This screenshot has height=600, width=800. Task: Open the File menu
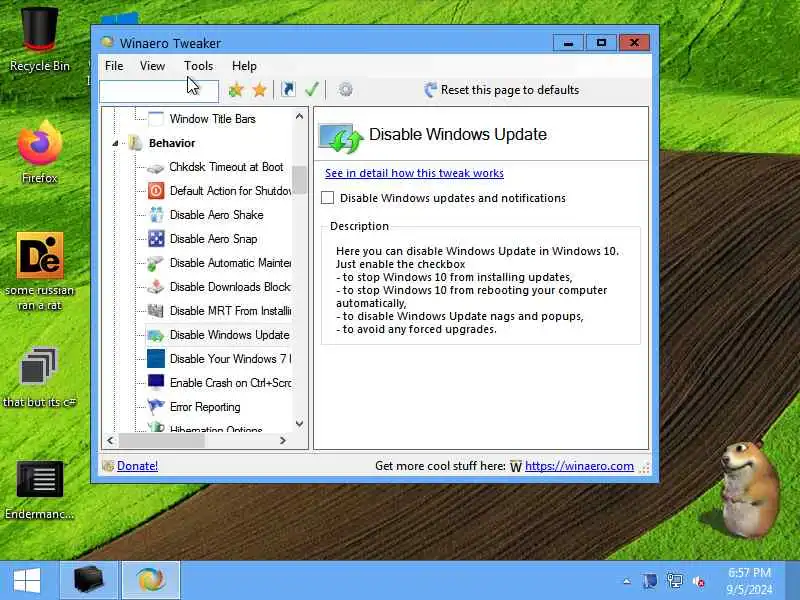pos(114,66)
